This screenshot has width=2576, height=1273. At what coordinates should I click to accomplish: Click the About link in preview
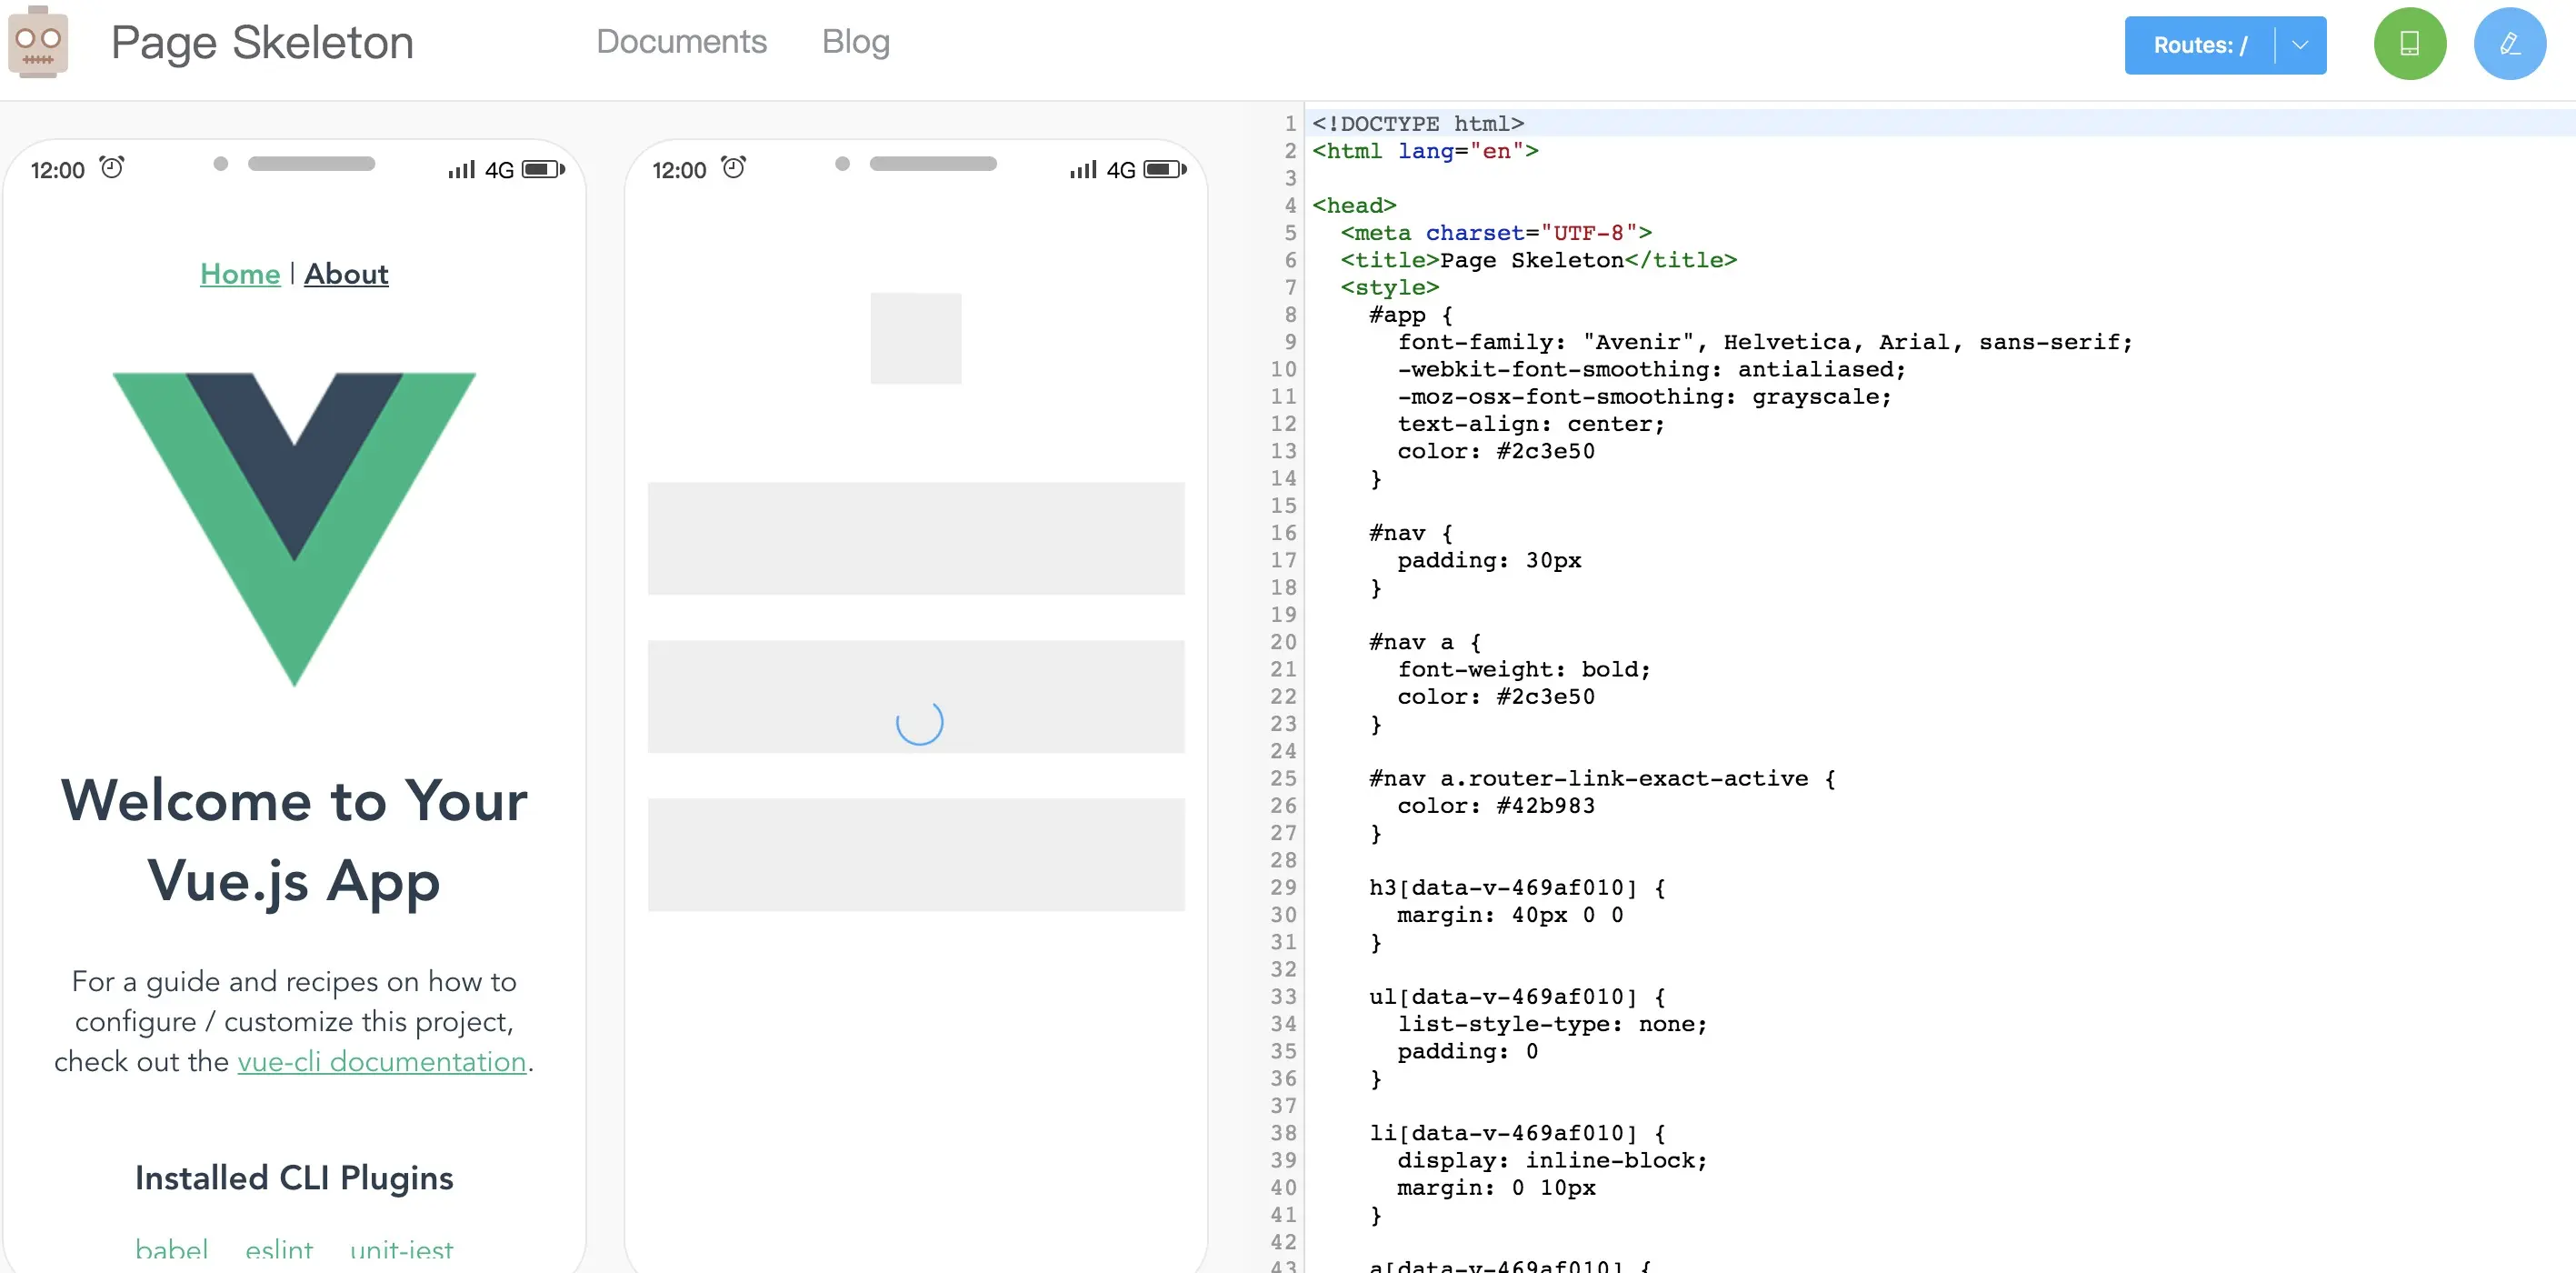tap(346, 274)
